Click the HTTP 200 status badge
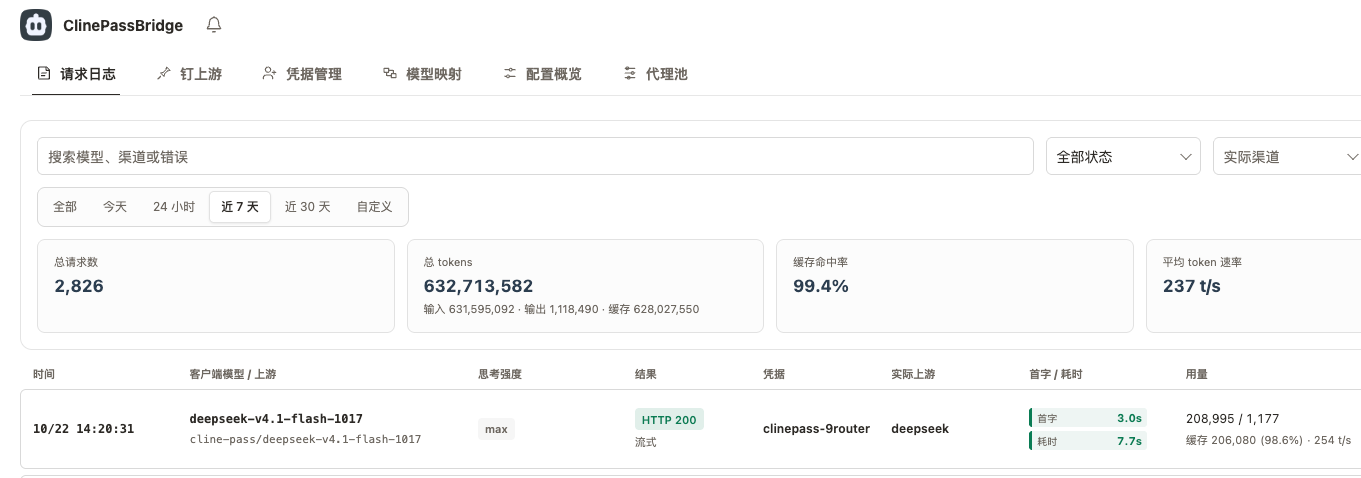This screenshot has height=478, width=1361. pos(669,419)
